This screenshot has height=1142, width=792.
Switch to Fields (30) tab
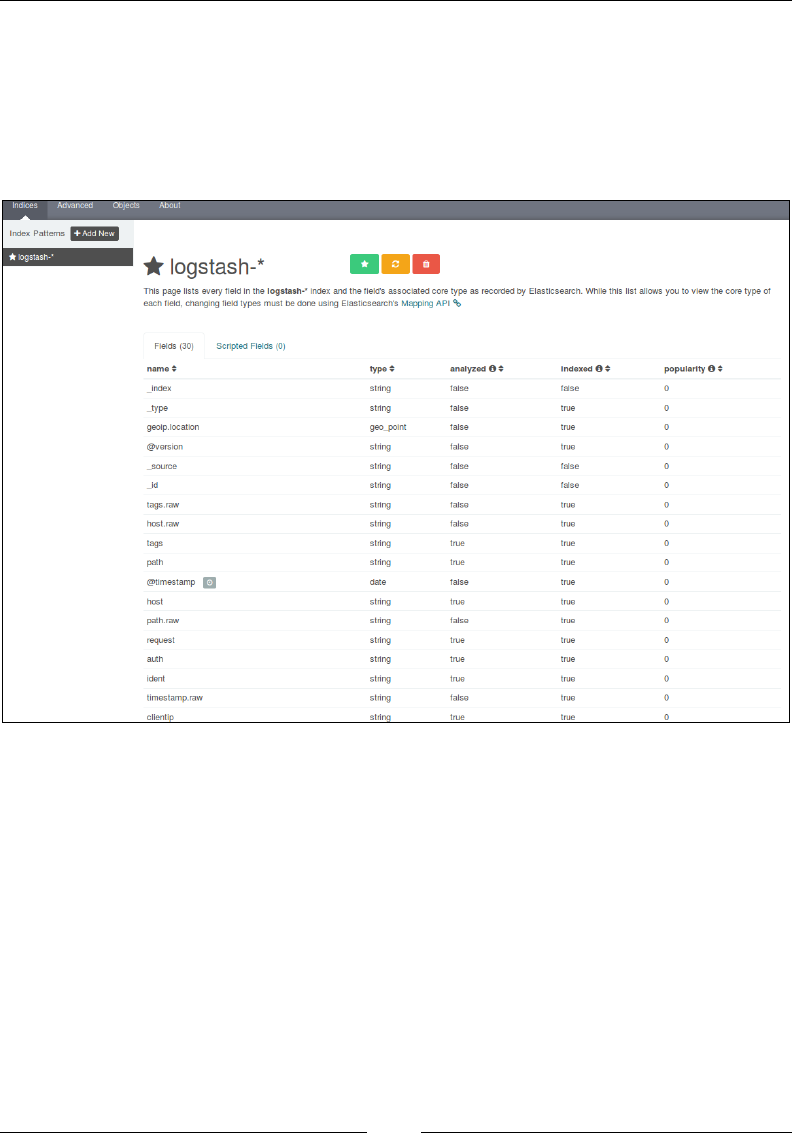tap(174, 346)
